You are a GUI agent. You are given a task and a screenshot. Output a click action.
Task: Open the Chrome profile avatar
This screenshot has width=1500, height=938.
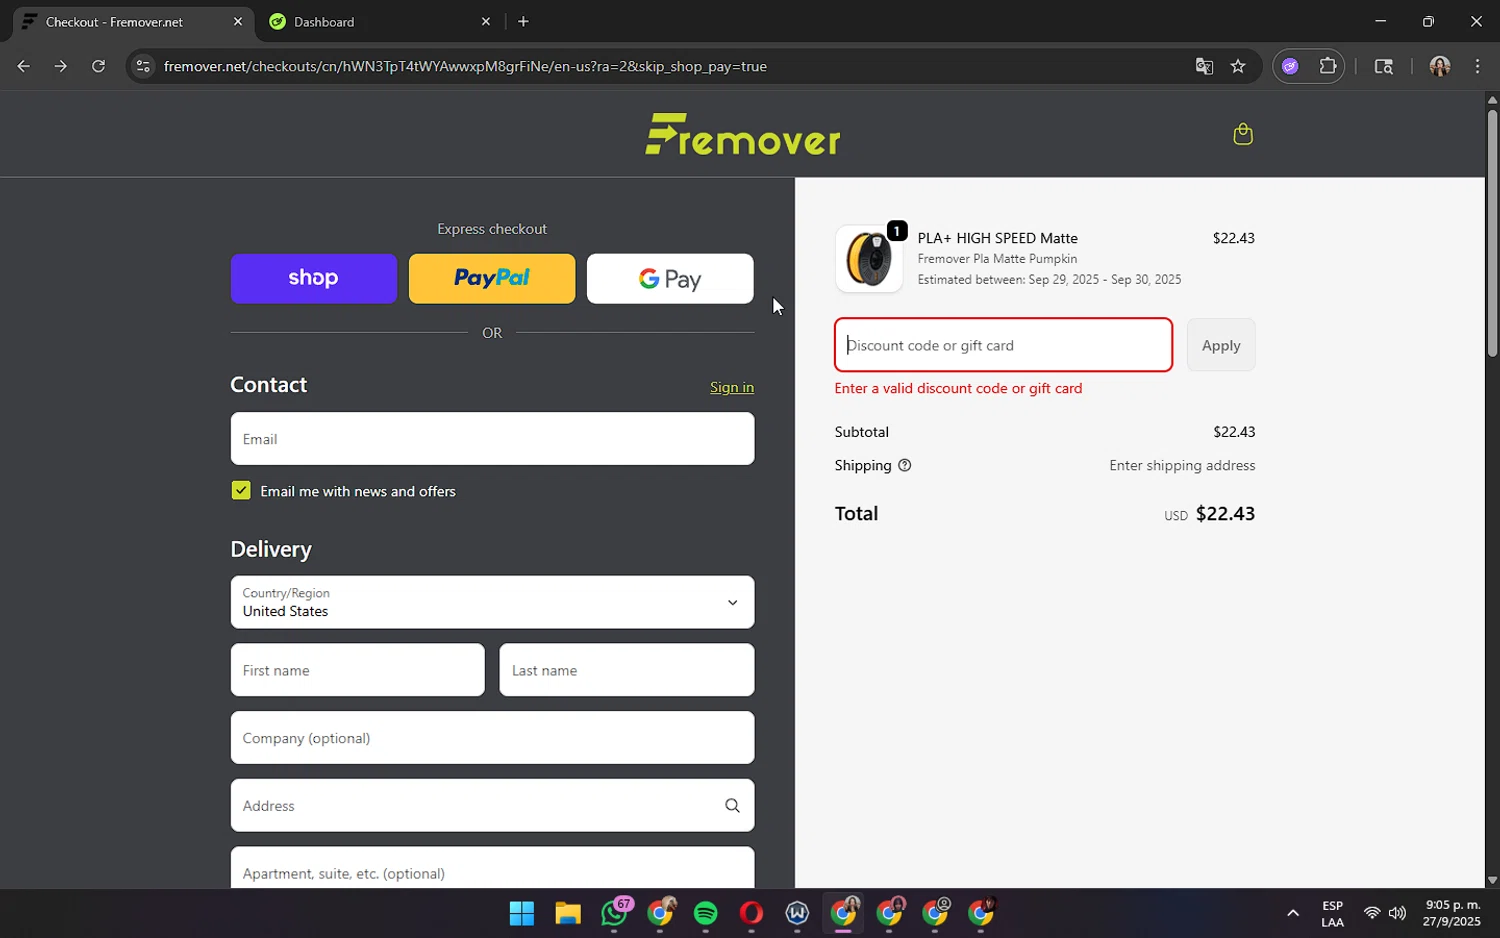click(1440, 66)
